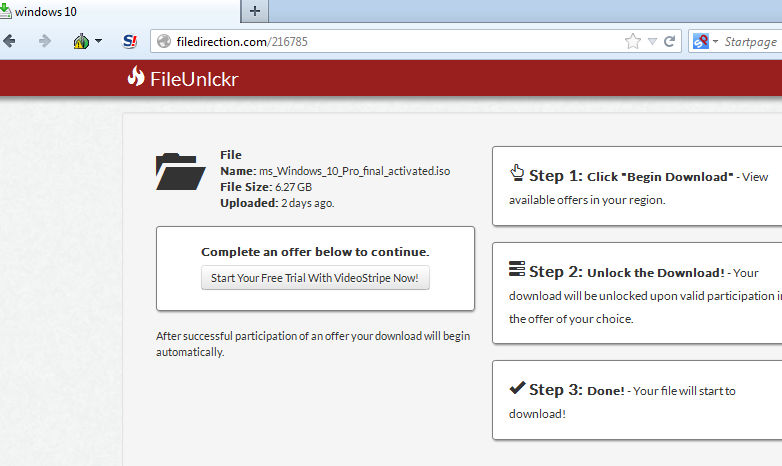The image size is (782, 466).
Task: Click the Startpage search engine icon
Action: tap(700, 41)
